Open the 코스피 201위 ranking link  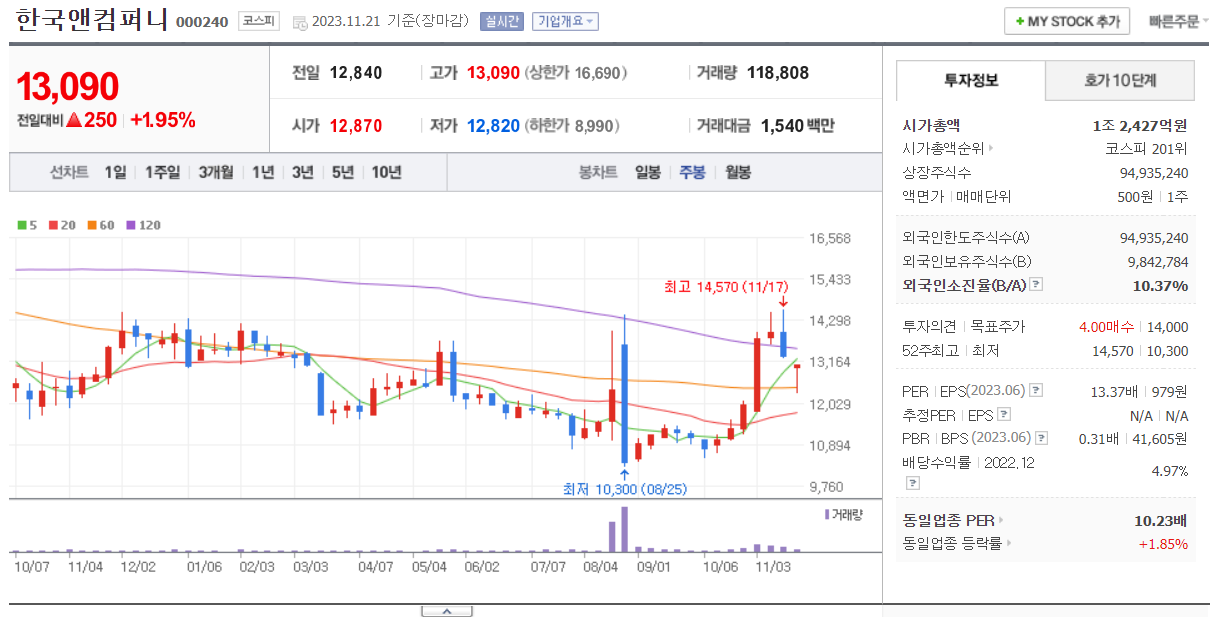pyautogui.click(x=1146, y=149)
